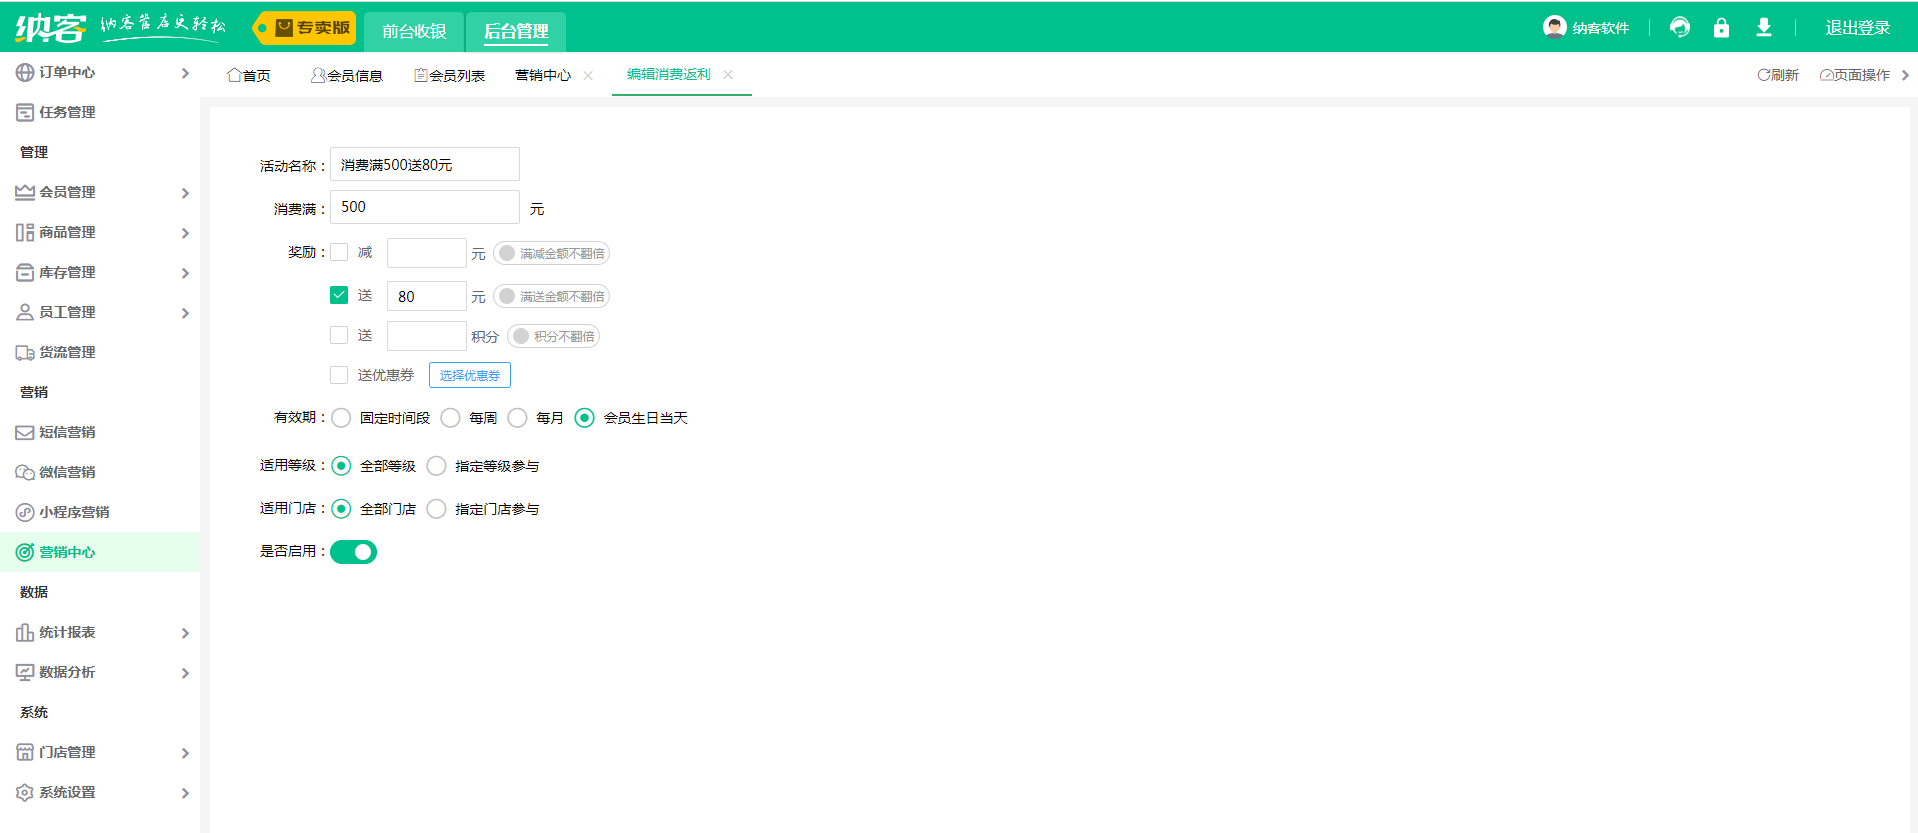Open 短信营销 in the sidebar
This screenshot has width=1918, height=833.
pyautogui.click(x=67, y=432)
